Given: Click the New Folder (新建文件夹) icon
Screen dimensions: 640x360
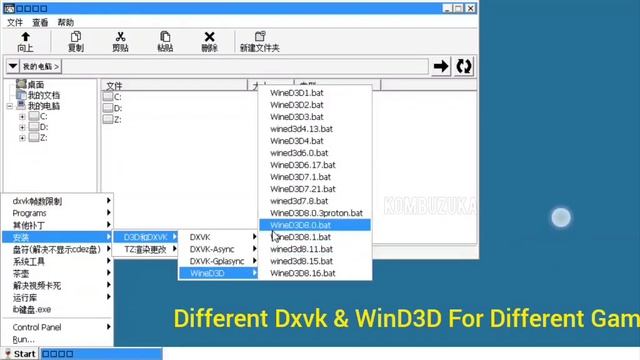Looking at the screenshot, I should point(260,42).
